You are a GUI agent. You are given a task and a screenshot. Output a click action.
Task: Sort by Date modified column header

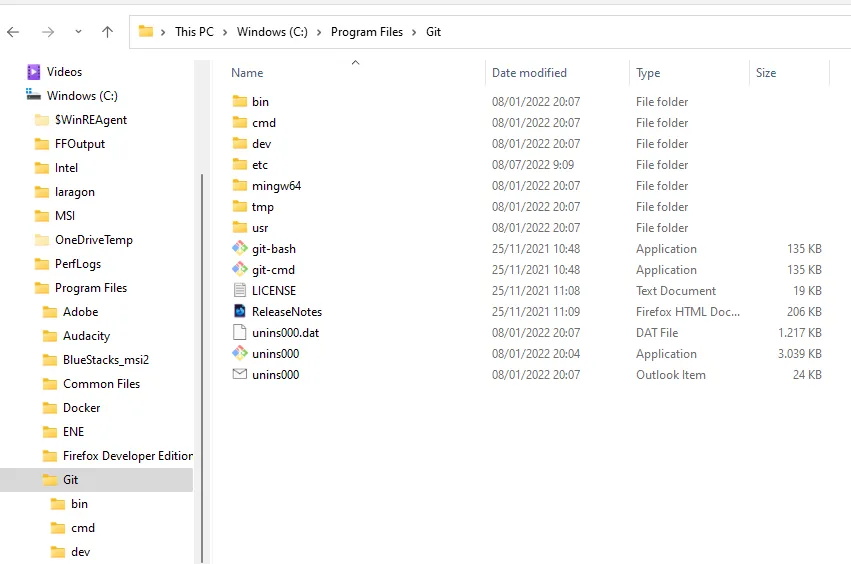tap(529, 73)
